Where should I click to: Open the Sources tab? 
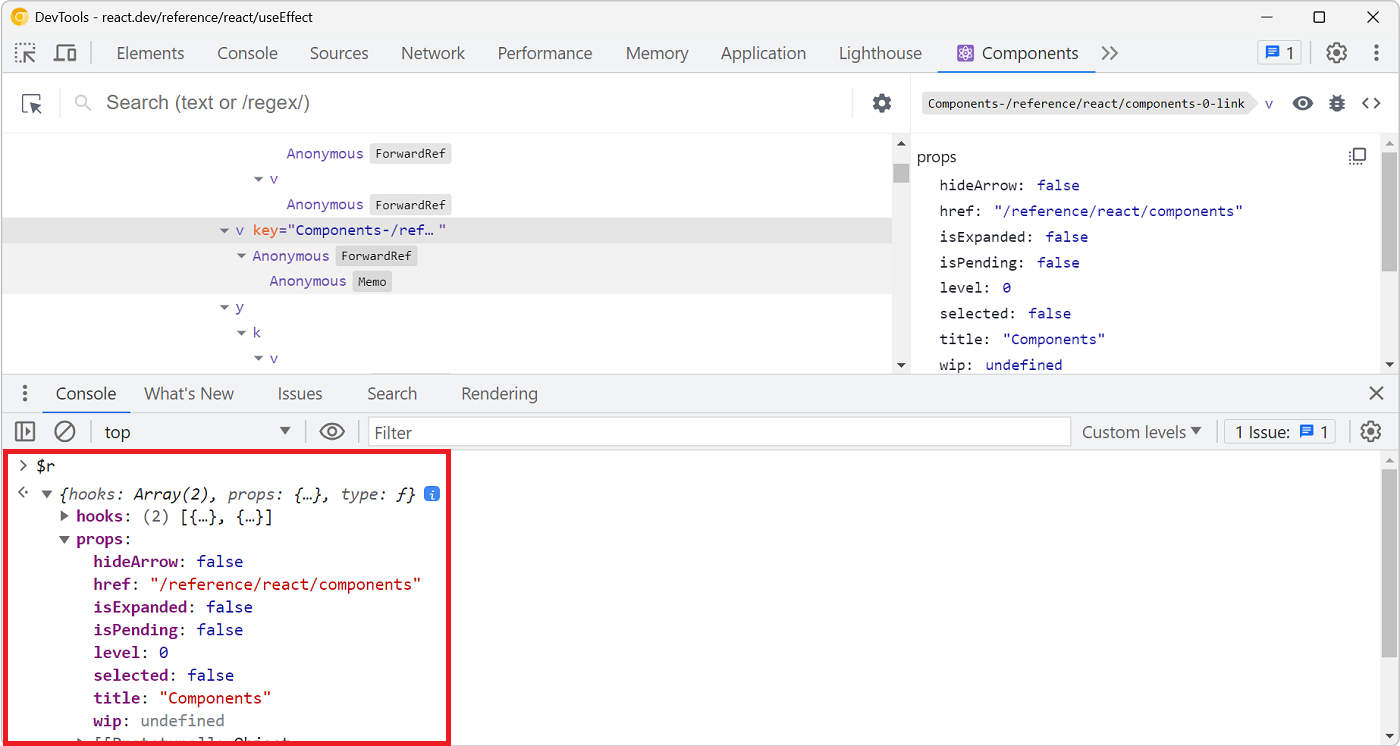(x=339, y=53)
